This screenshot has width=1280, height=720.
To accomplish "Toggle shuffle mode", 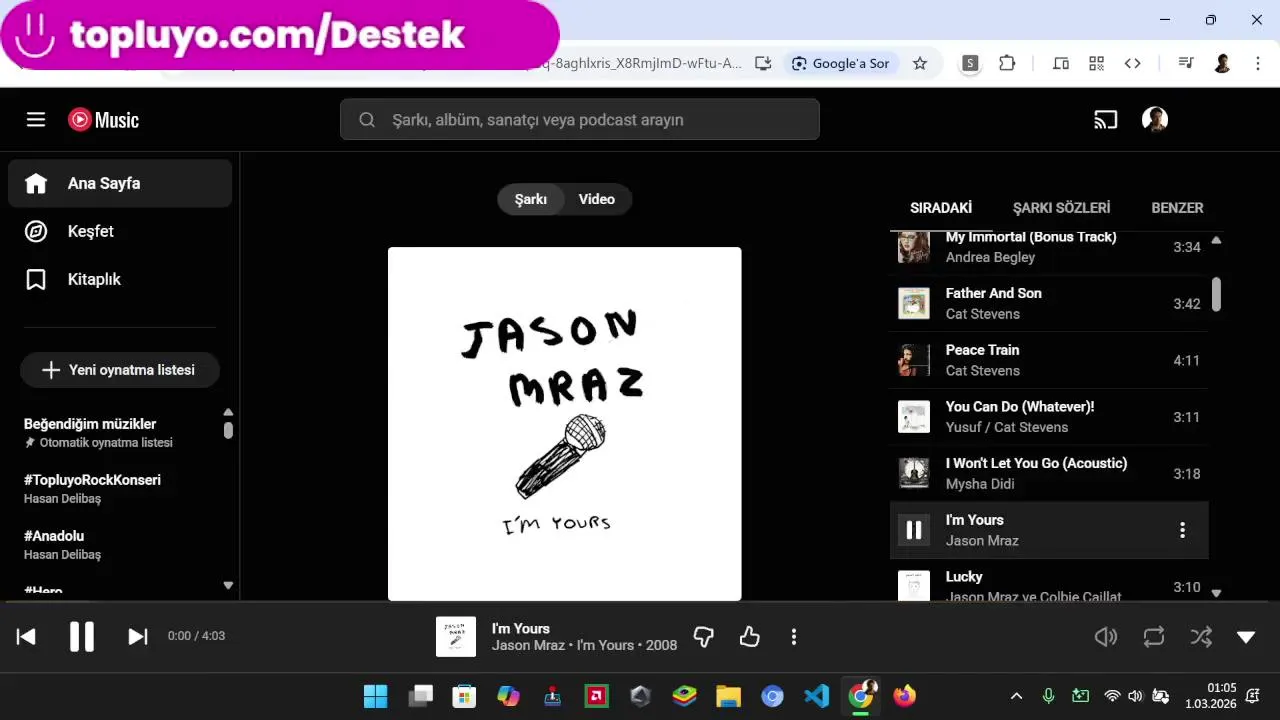I will [1201, 637].
